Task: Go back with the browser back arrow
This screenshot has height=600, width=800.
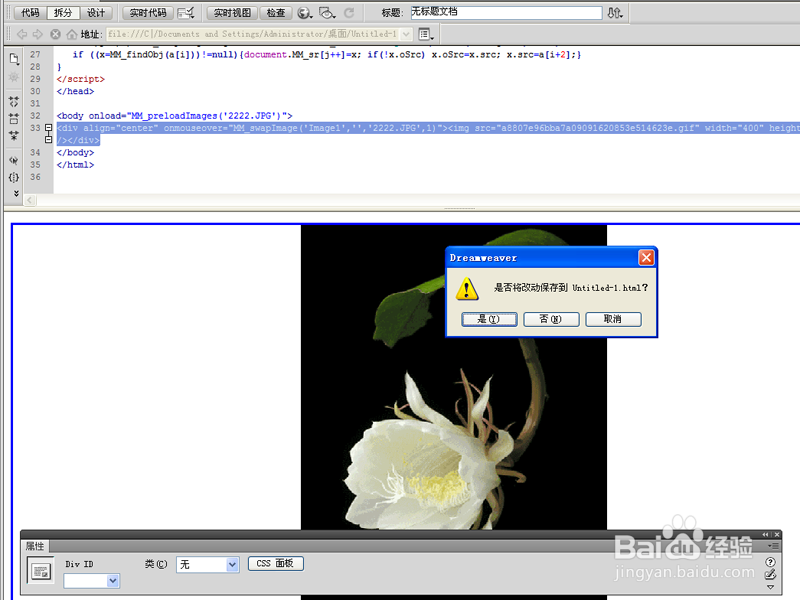Action: tap(21, 34)
